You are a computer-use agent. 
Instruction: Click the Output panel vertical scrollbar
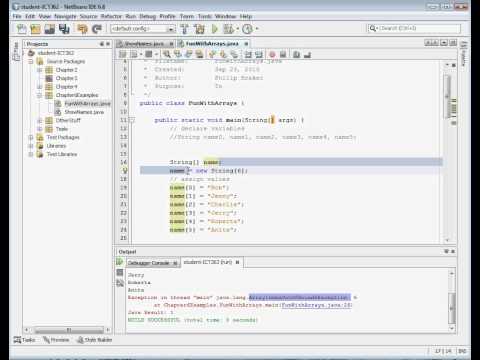452,301
